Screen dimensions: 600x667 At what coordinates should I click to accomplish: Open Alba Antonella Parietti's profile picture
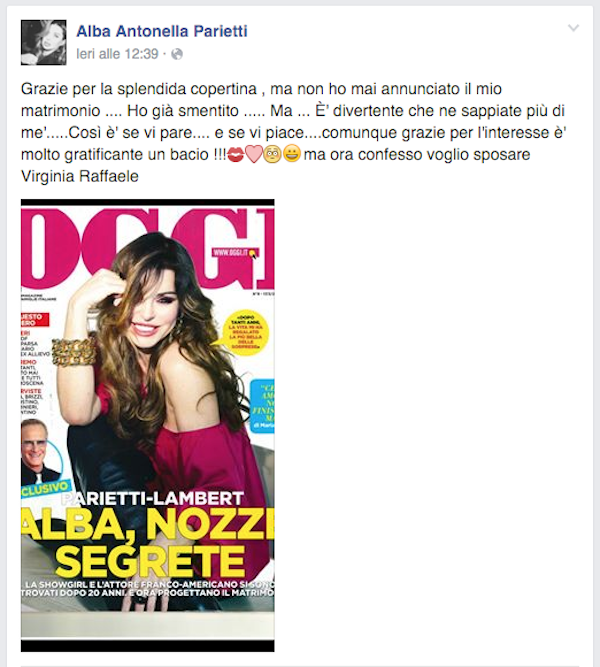pyautogui.click(x=43, y=43)
